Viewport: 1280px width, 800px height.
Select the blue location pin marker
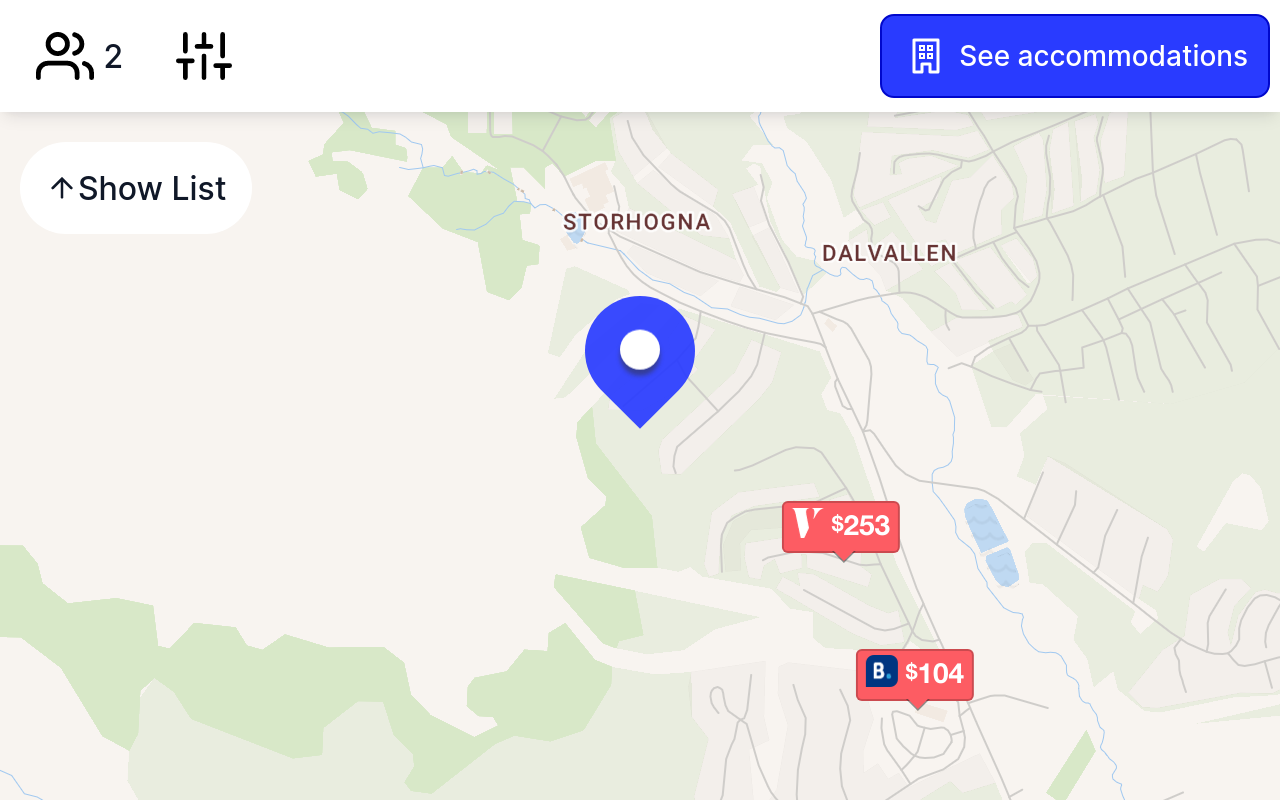[x=640, y=361]
